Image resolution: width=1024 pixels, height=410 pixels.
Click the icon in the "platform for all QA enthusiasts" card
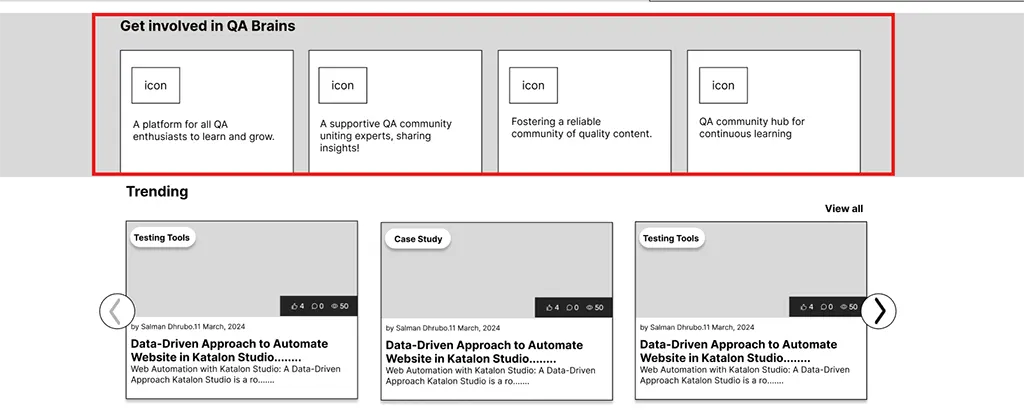[x=155, y=85]
